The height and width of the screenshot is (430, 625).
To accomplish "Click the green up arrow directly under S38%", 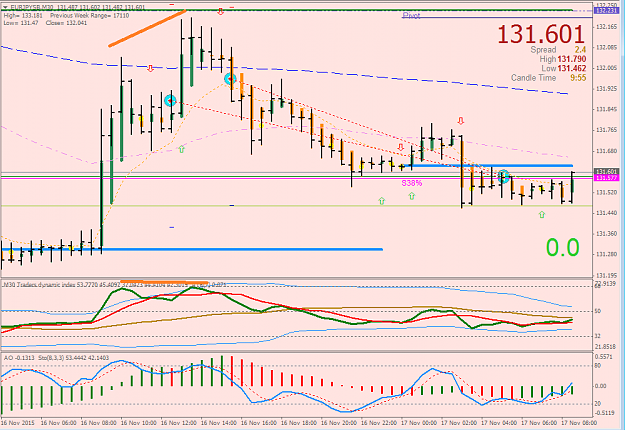I will [x=412, y=196].
